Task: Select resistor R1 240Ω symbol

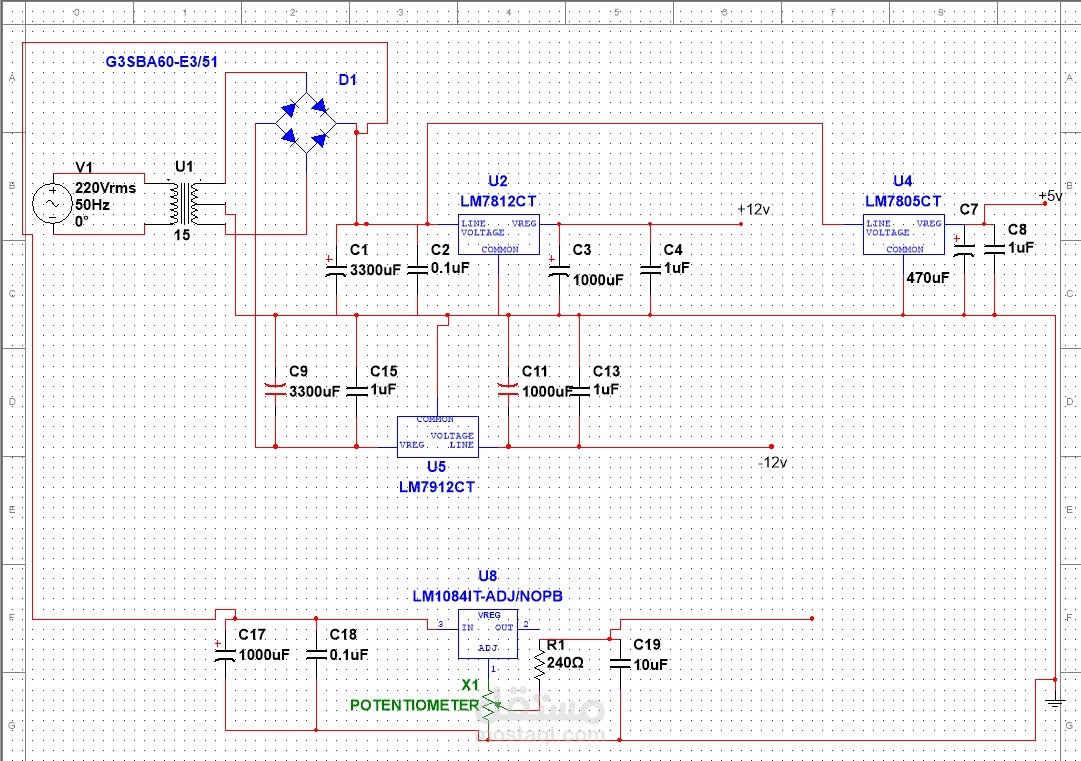Action: coord(539,664)
